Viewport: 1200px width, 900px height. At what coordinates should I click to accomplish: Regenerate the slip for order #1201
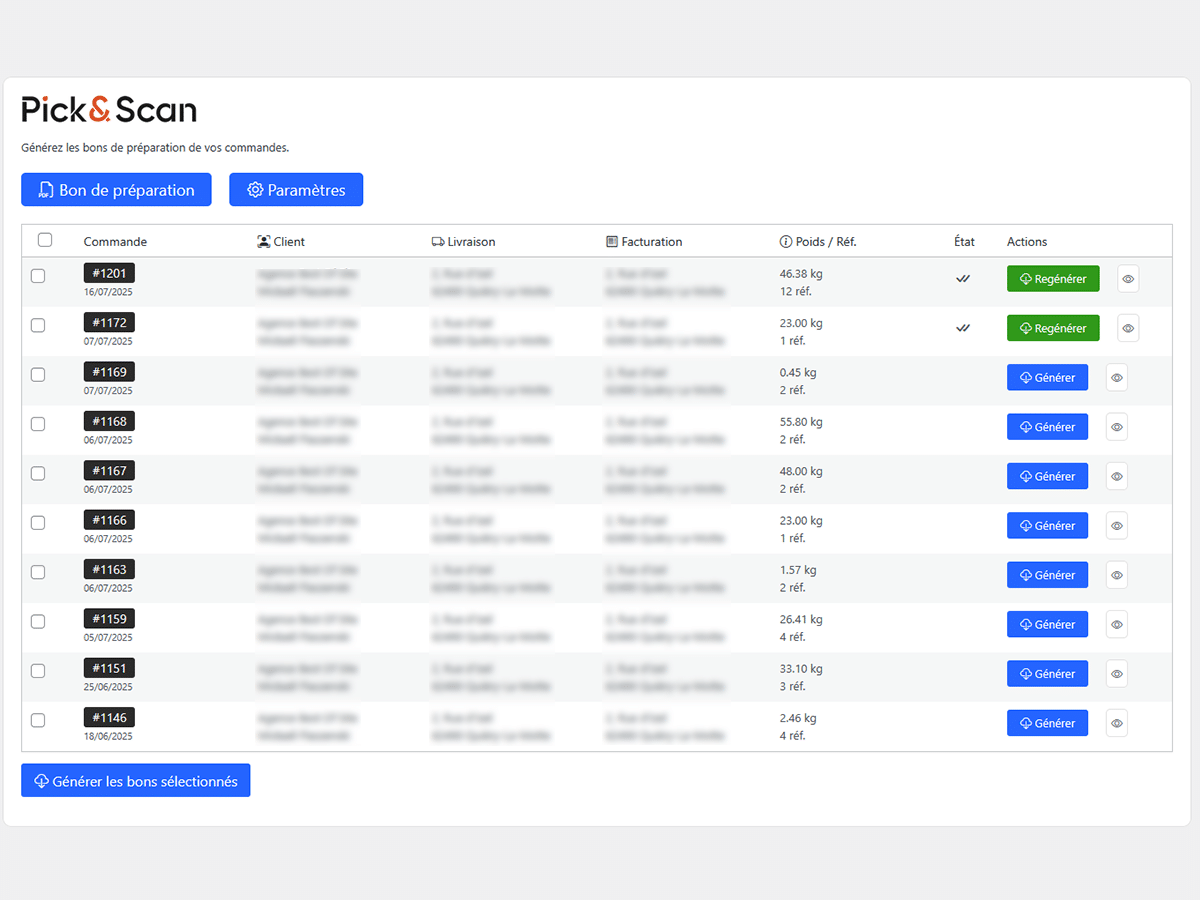pos(1052,279)
